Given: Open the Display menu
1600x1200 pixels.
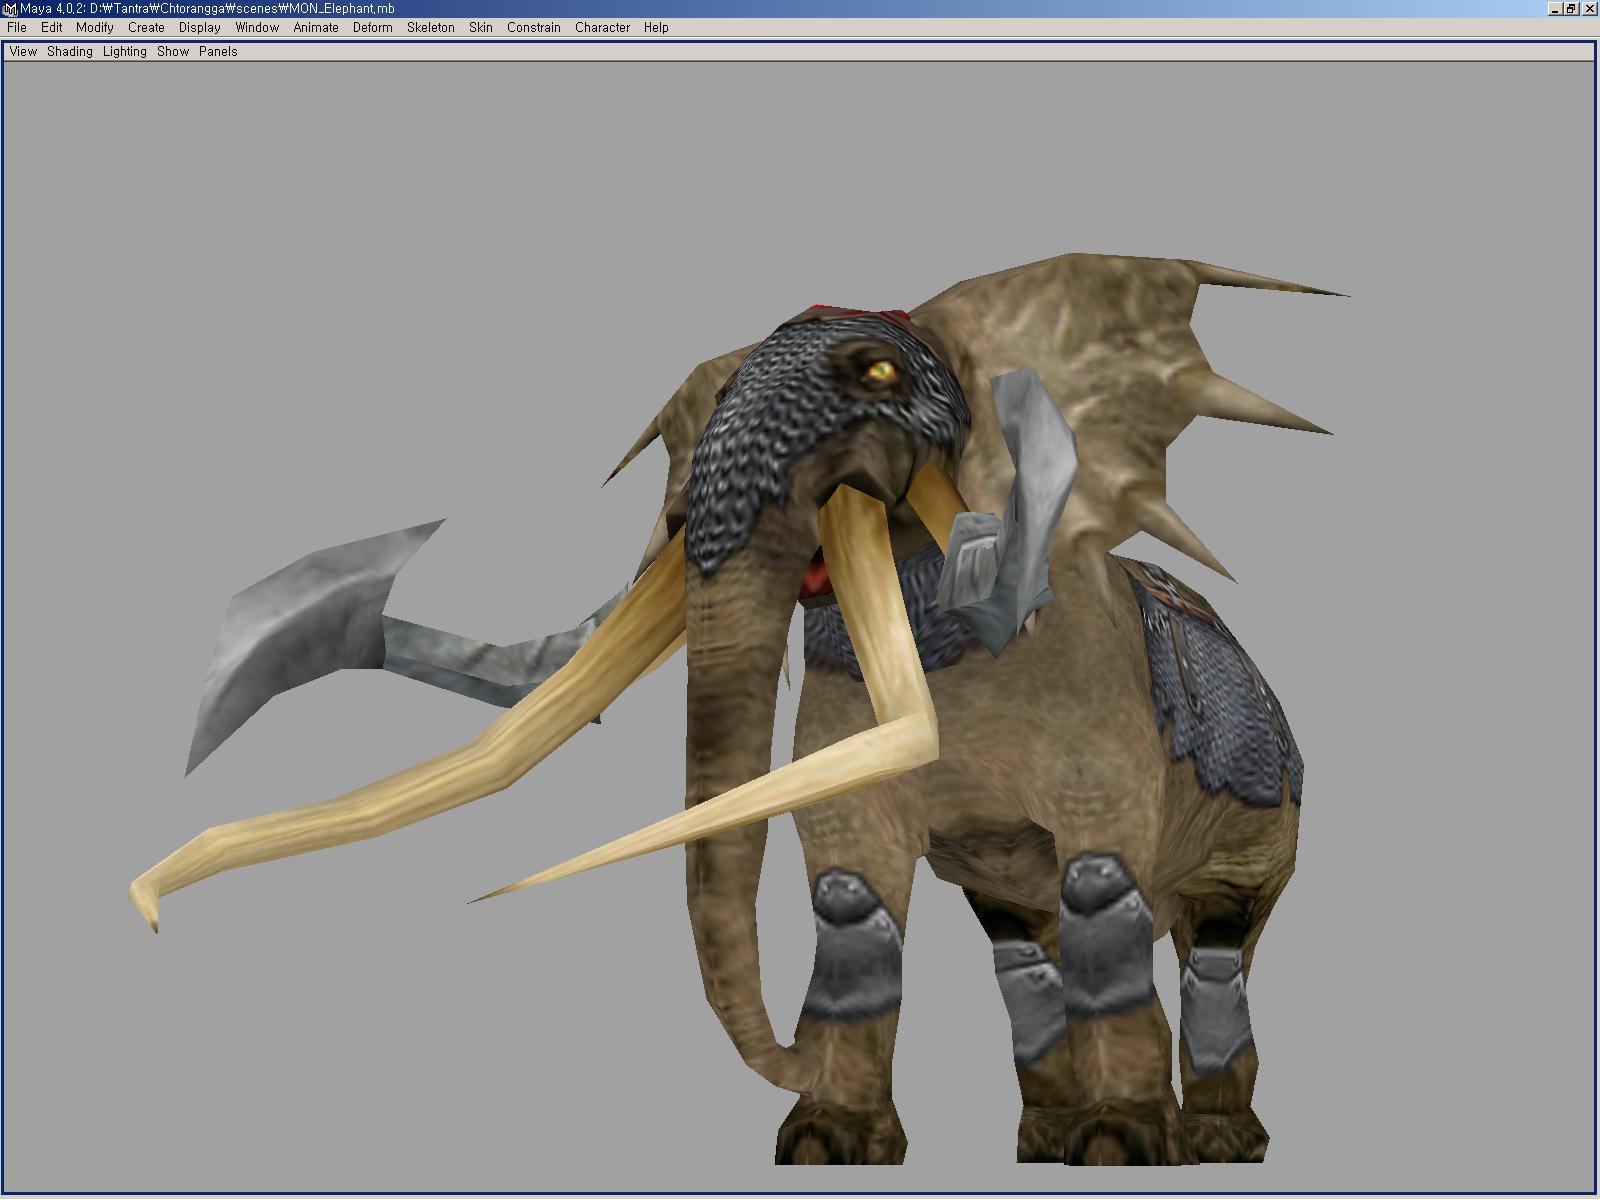Looking at the screenshot, I should 200,27.
